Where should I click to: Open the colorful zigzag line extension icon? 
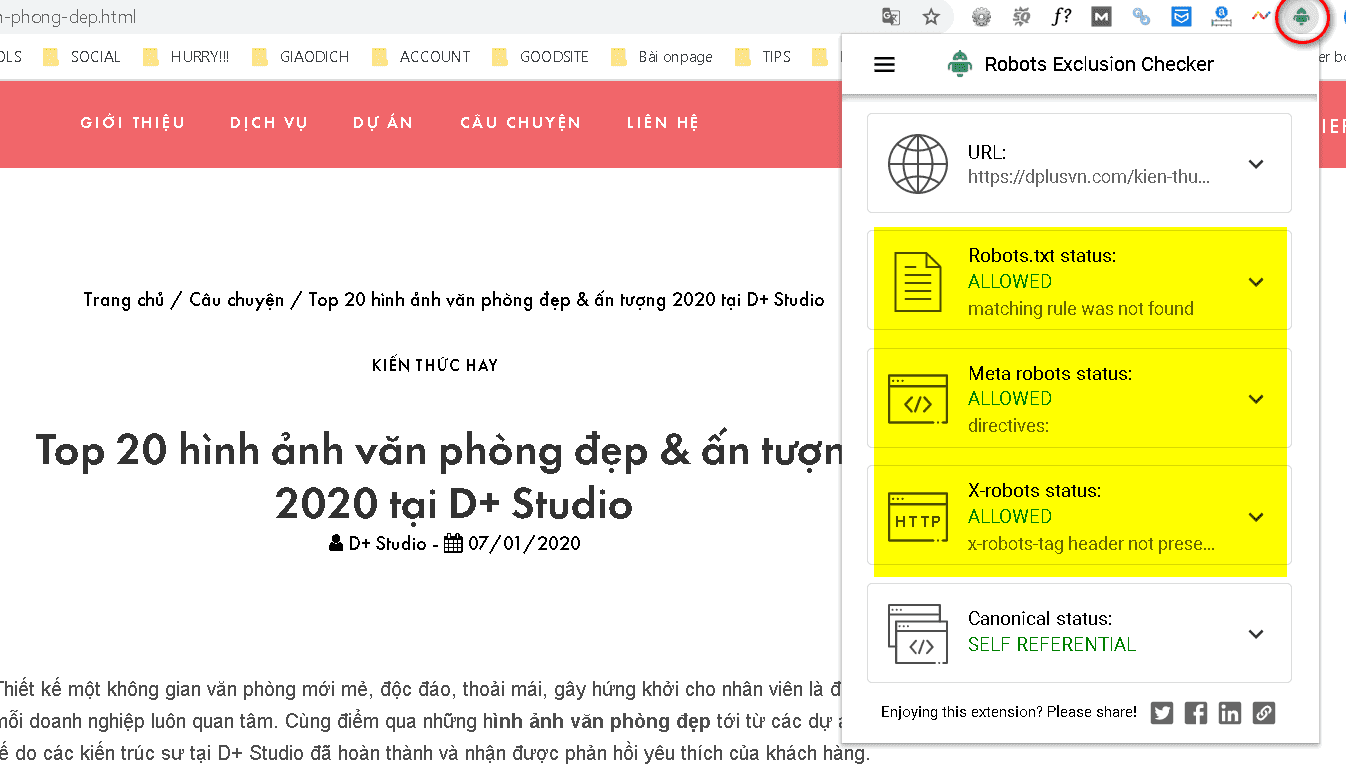click(1261, 16)
